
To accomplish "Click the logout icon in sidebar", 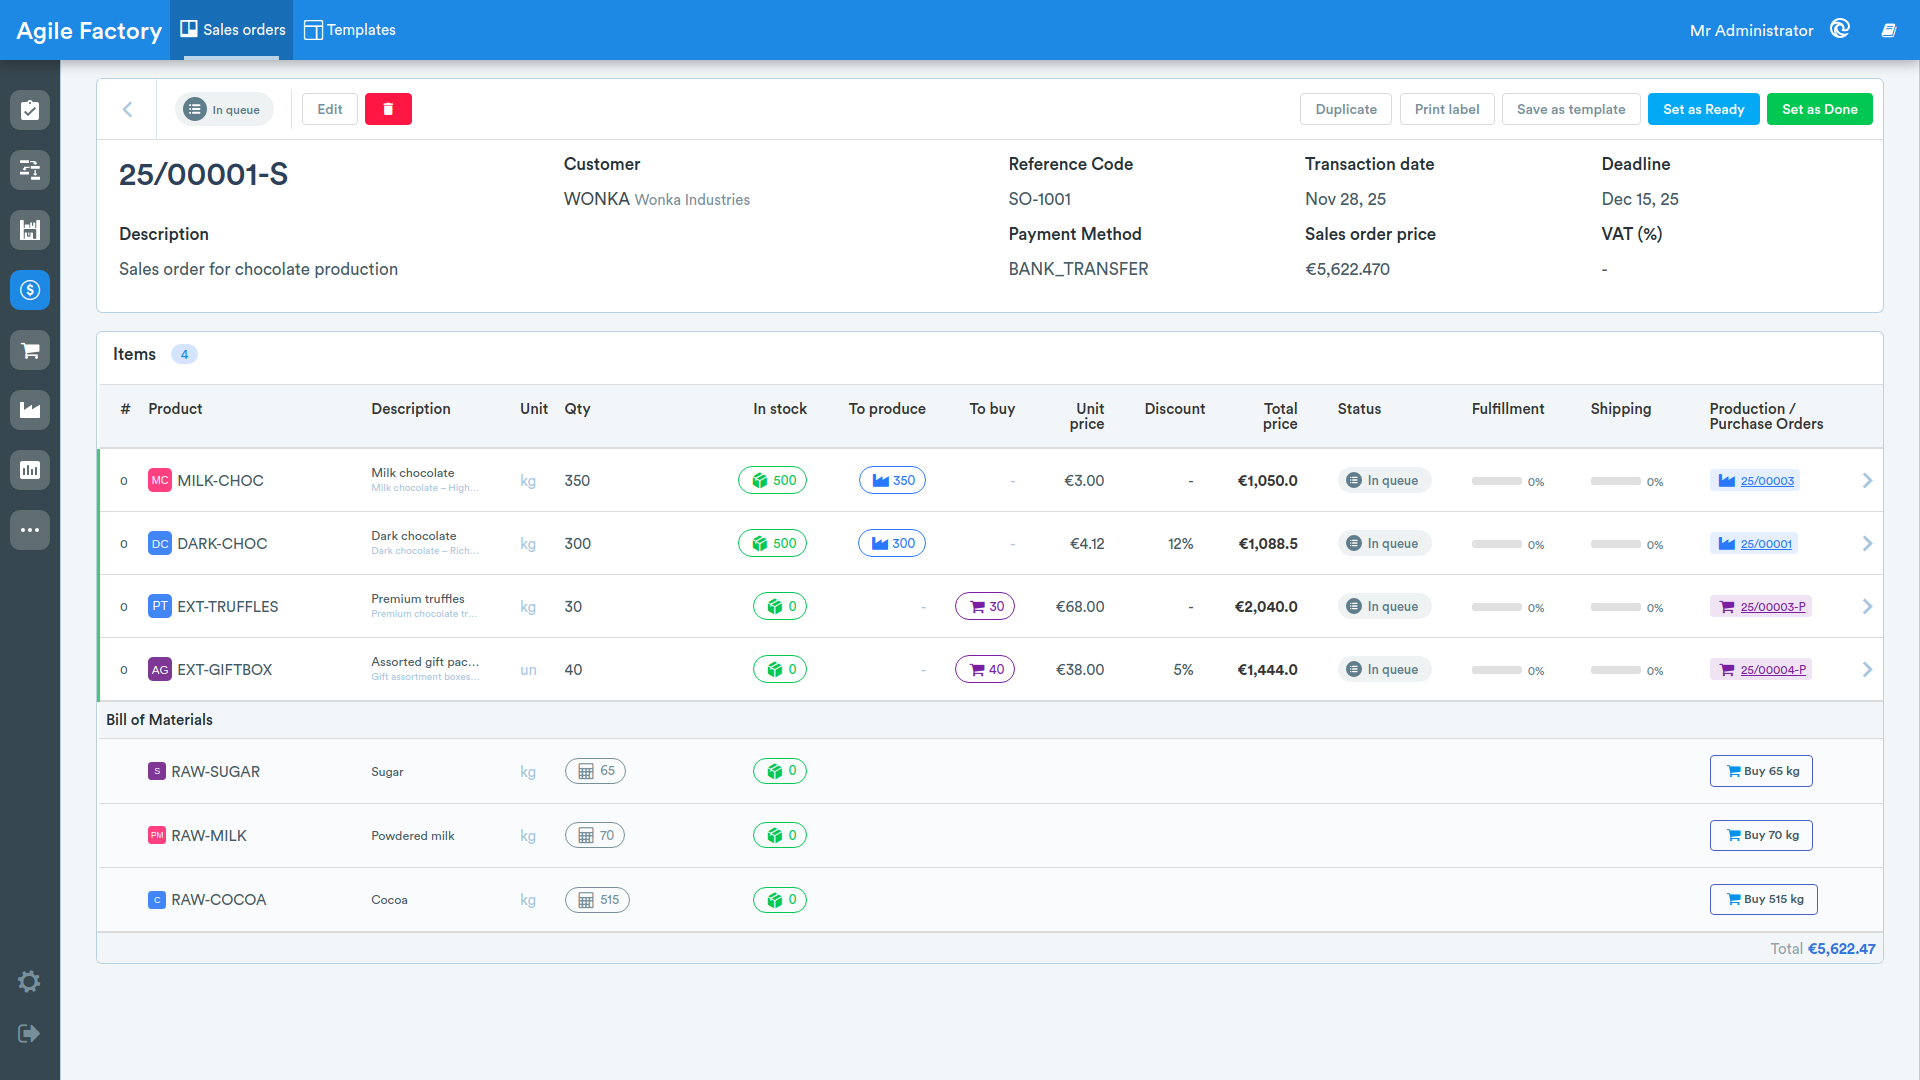I will [29, 1033].
